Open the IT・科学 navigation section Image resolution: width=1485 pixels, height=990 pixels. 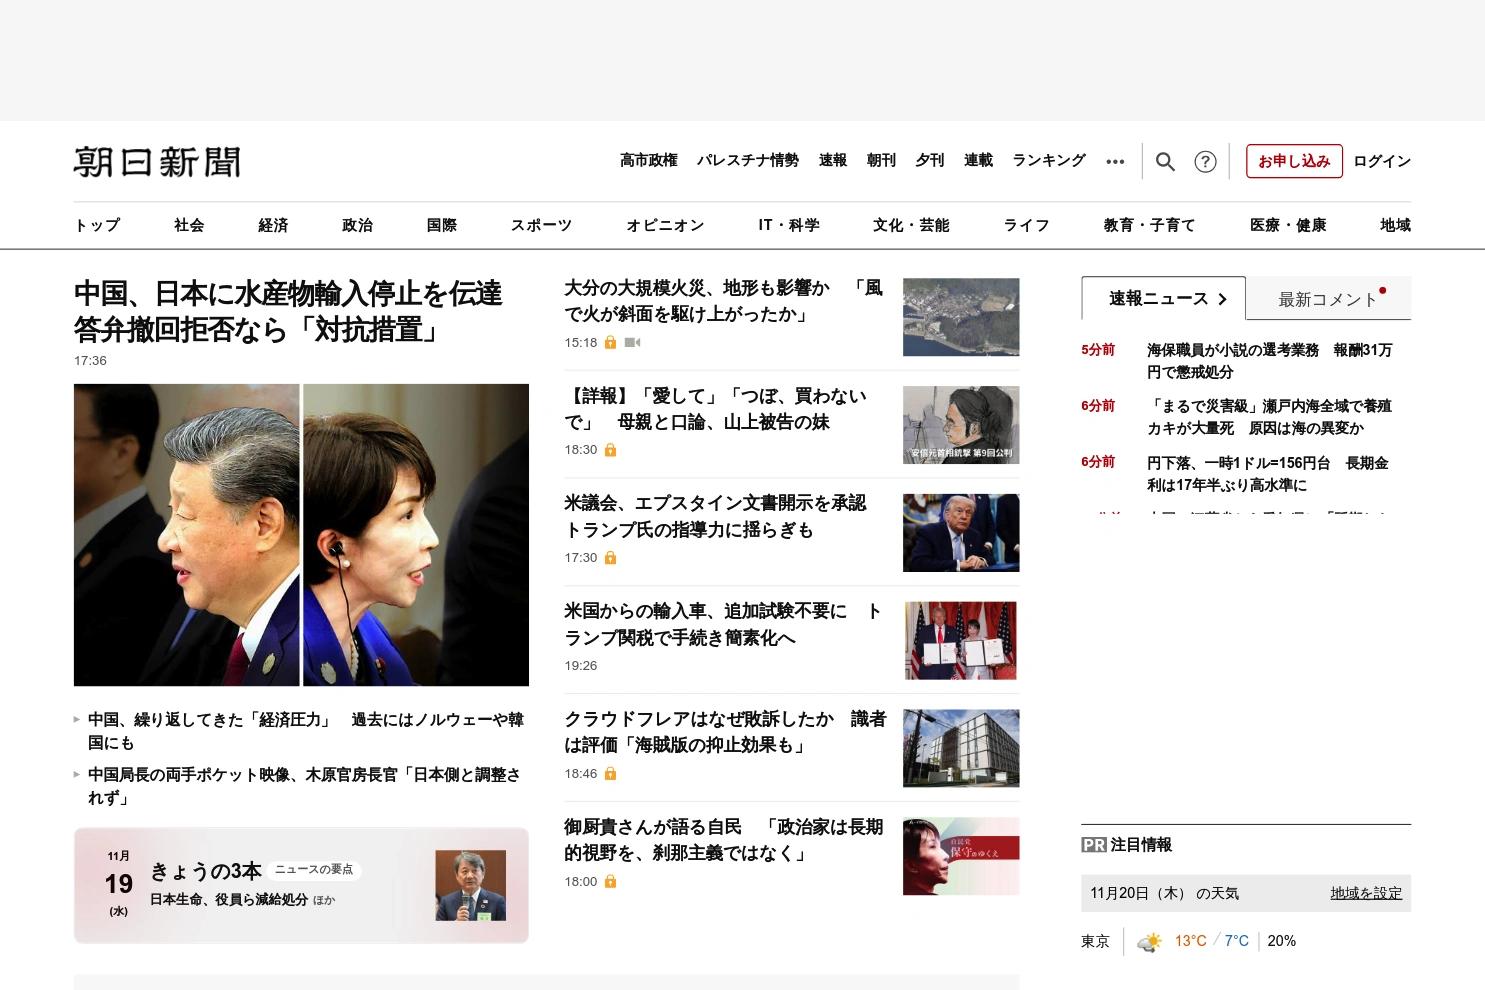coord(789,225)
